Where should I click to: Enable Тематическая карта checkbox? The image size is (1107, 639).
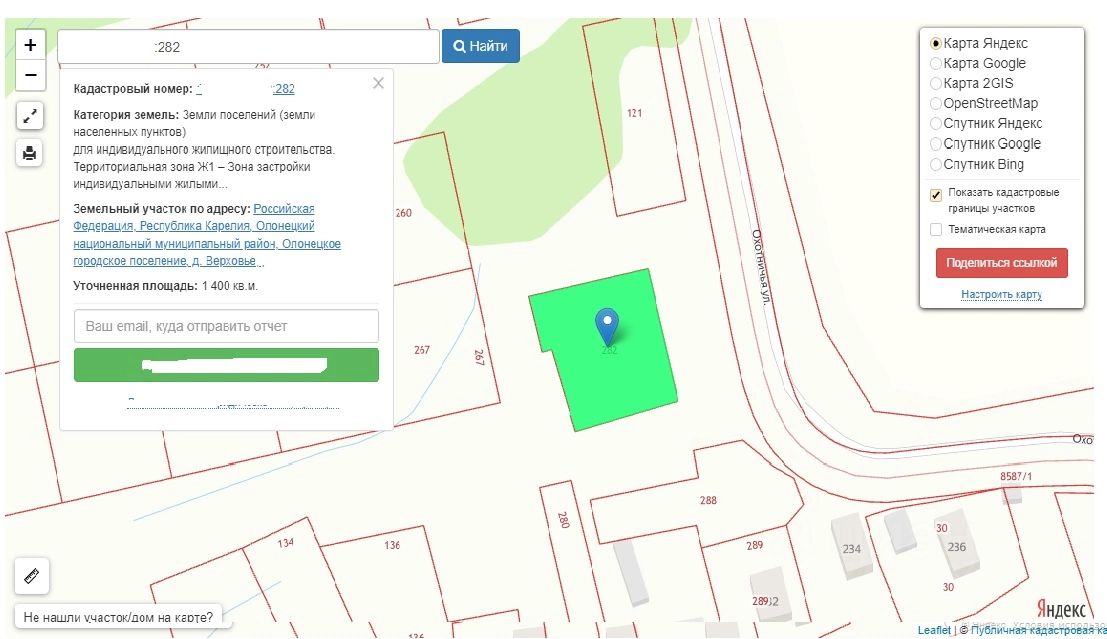click(x=936, y=229)
